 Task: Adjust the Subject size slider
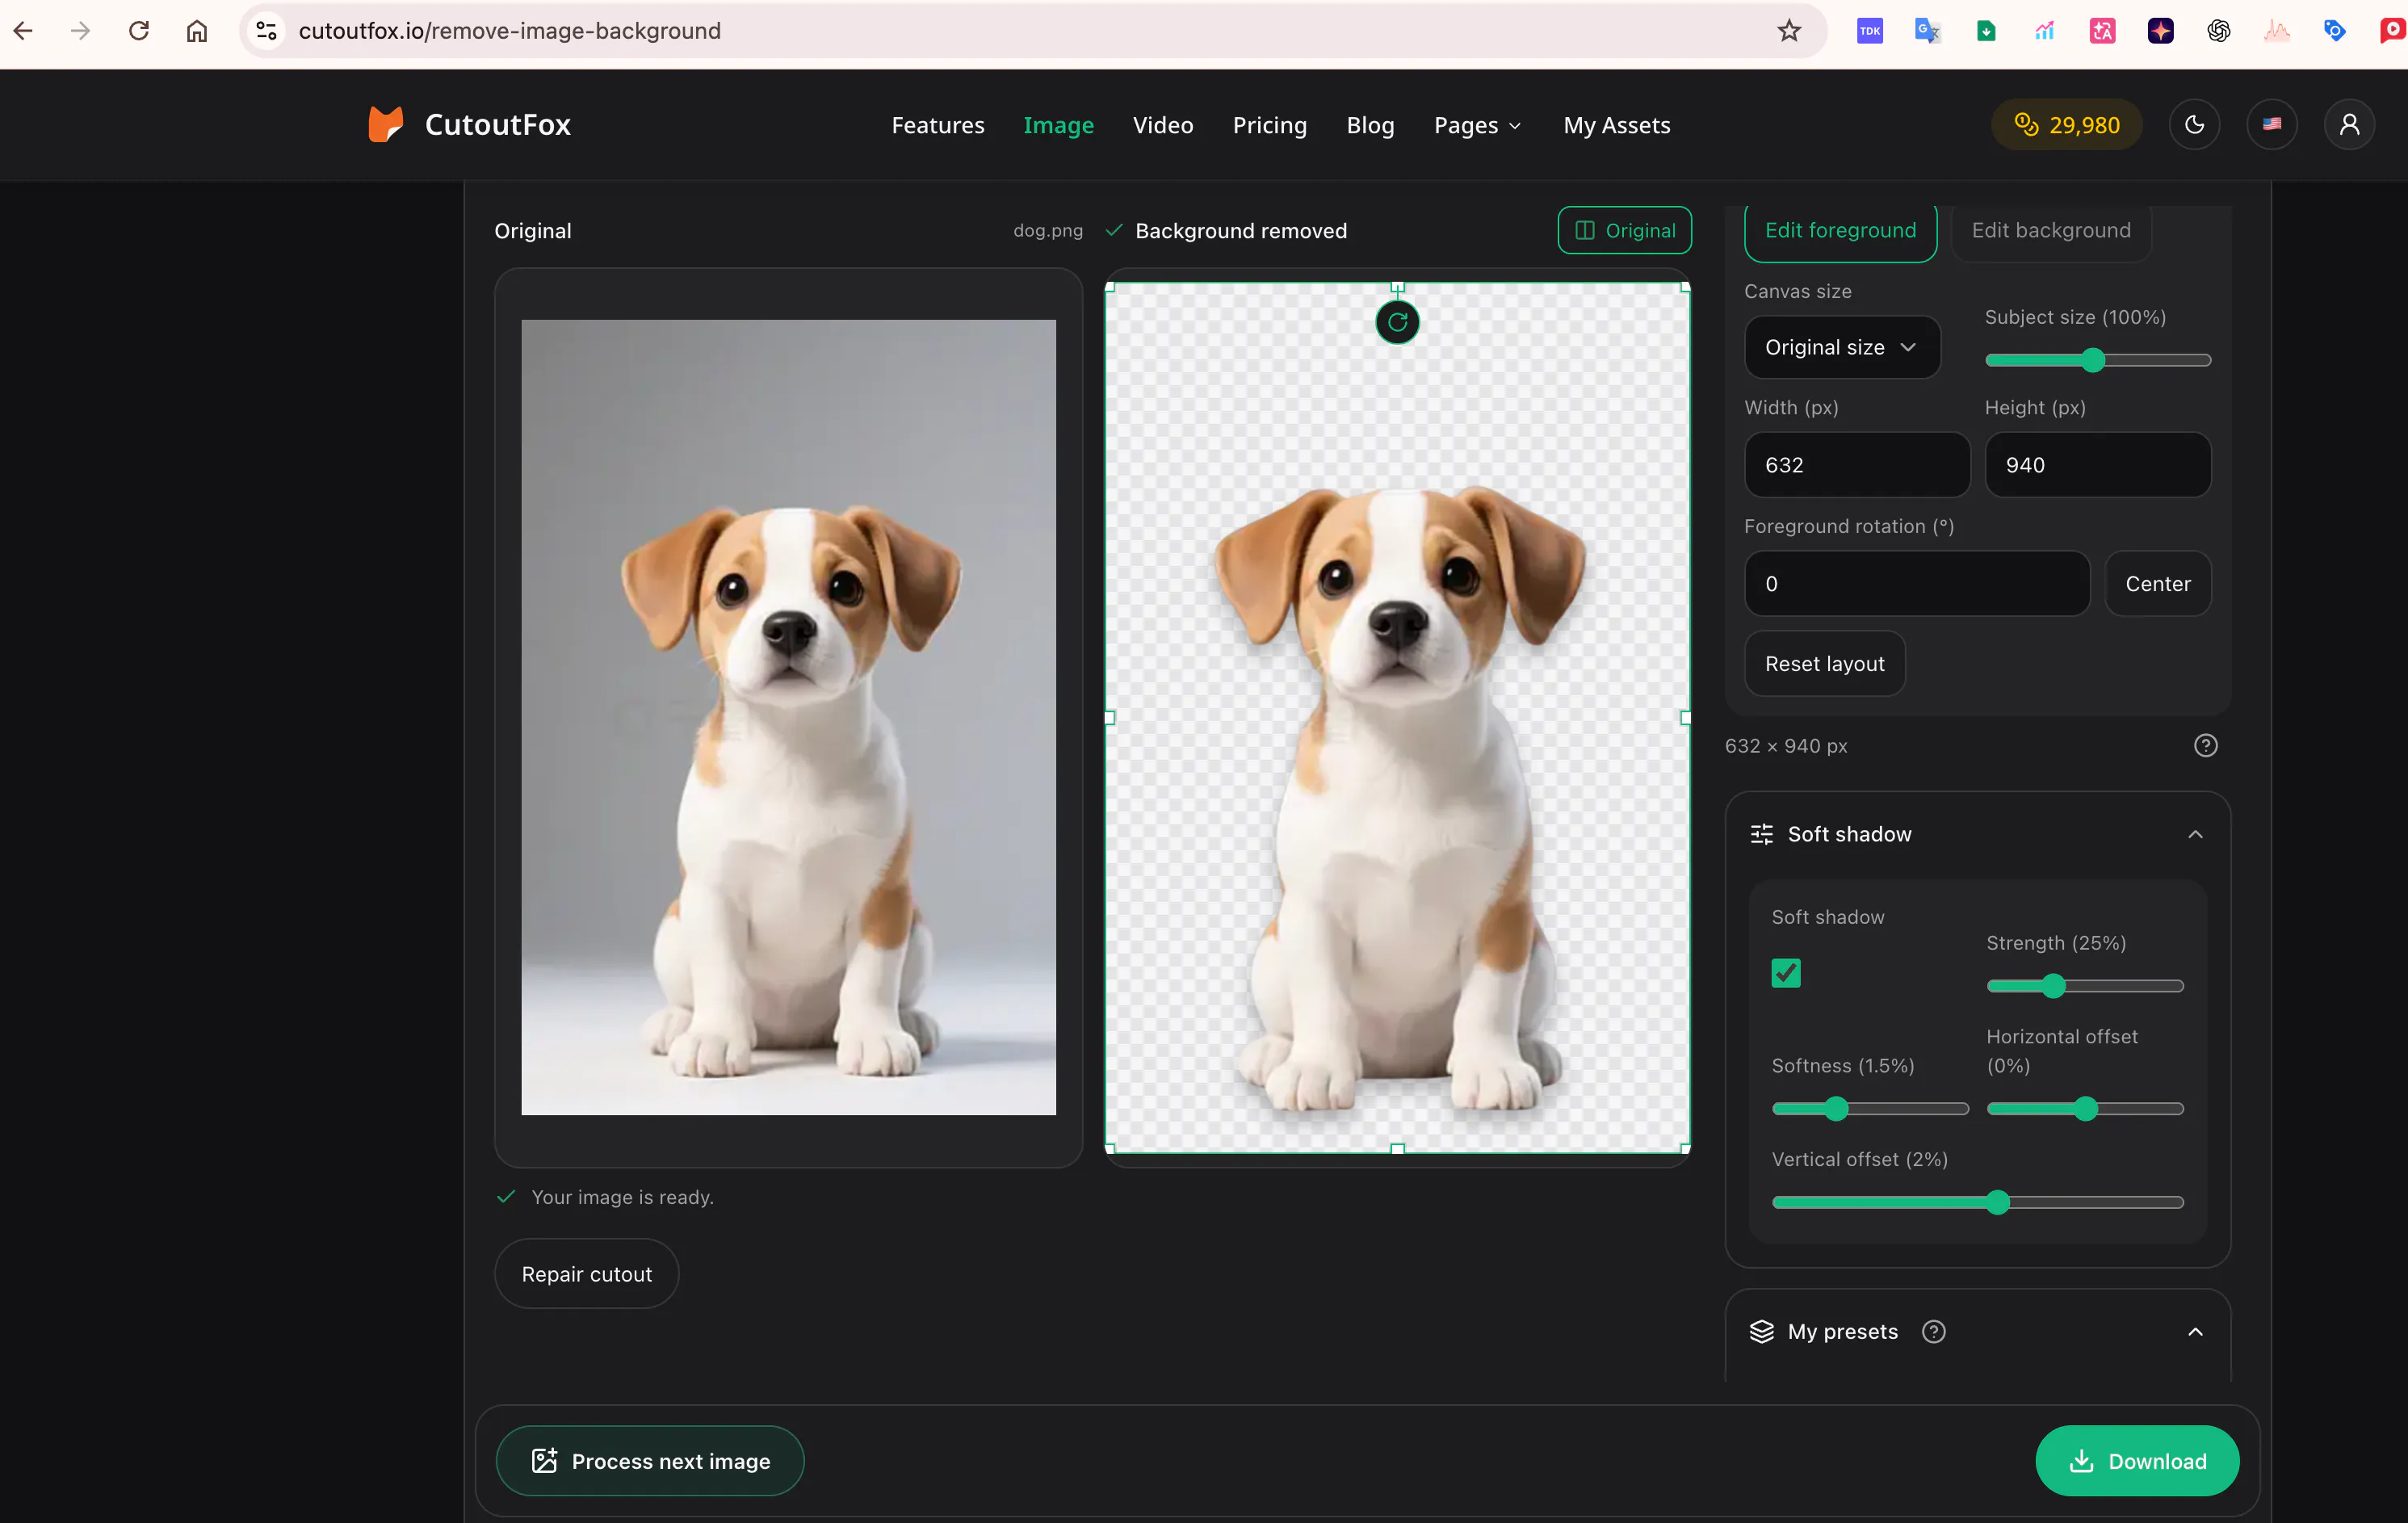click(x=2097, y=360)
